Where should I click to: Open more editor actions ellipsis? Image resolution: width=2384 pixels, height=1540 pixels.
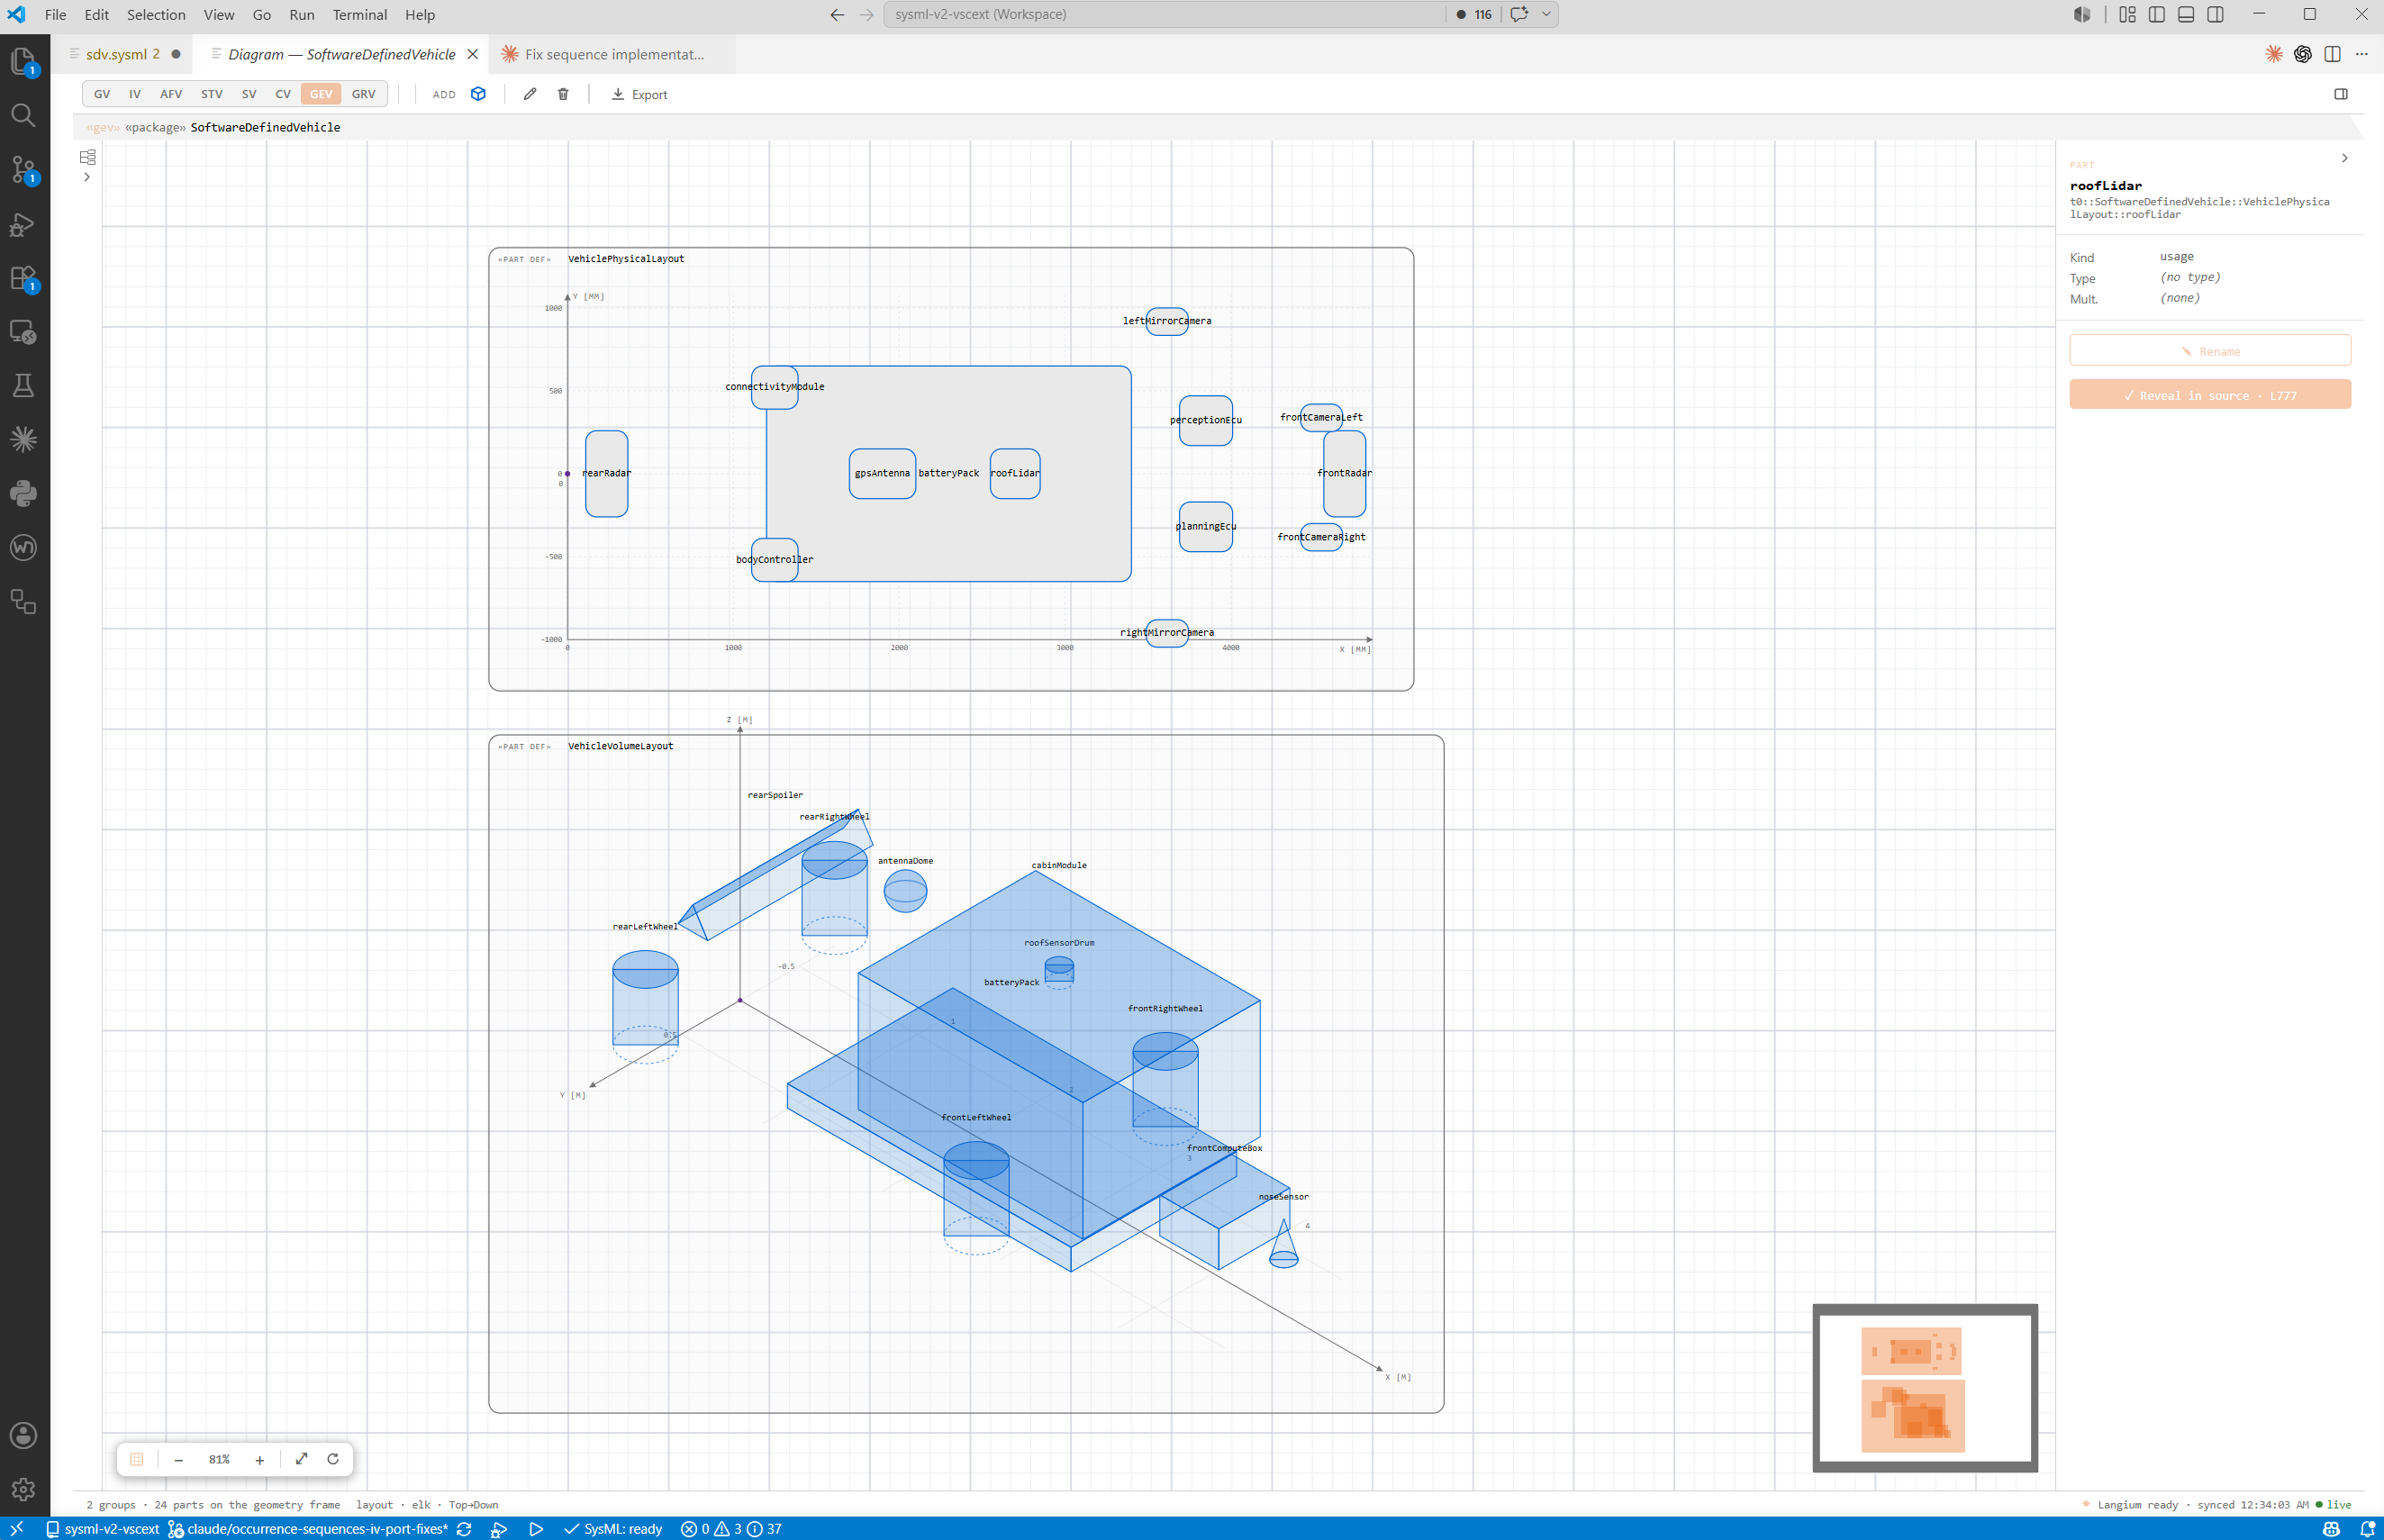[x=2361, y=54]
